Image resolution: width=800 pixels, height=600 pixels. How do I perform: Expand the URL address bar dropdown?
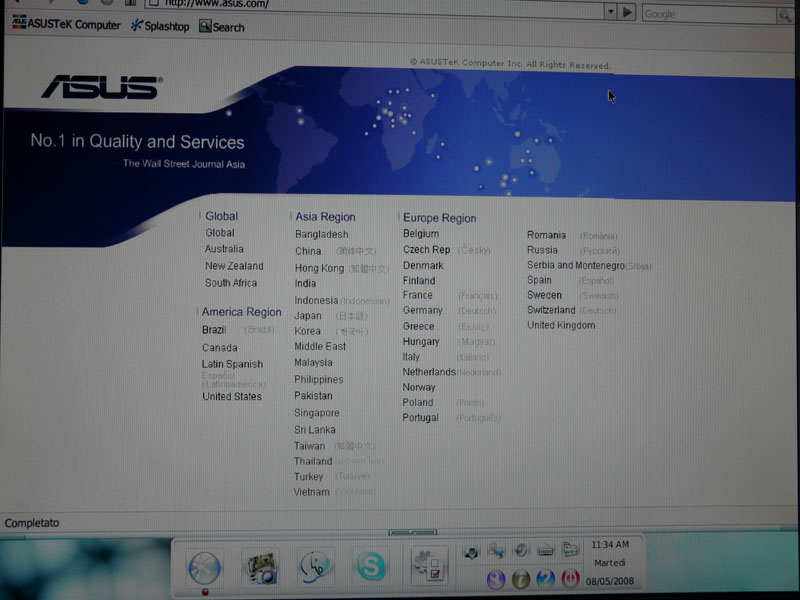[x=610, y=12]
